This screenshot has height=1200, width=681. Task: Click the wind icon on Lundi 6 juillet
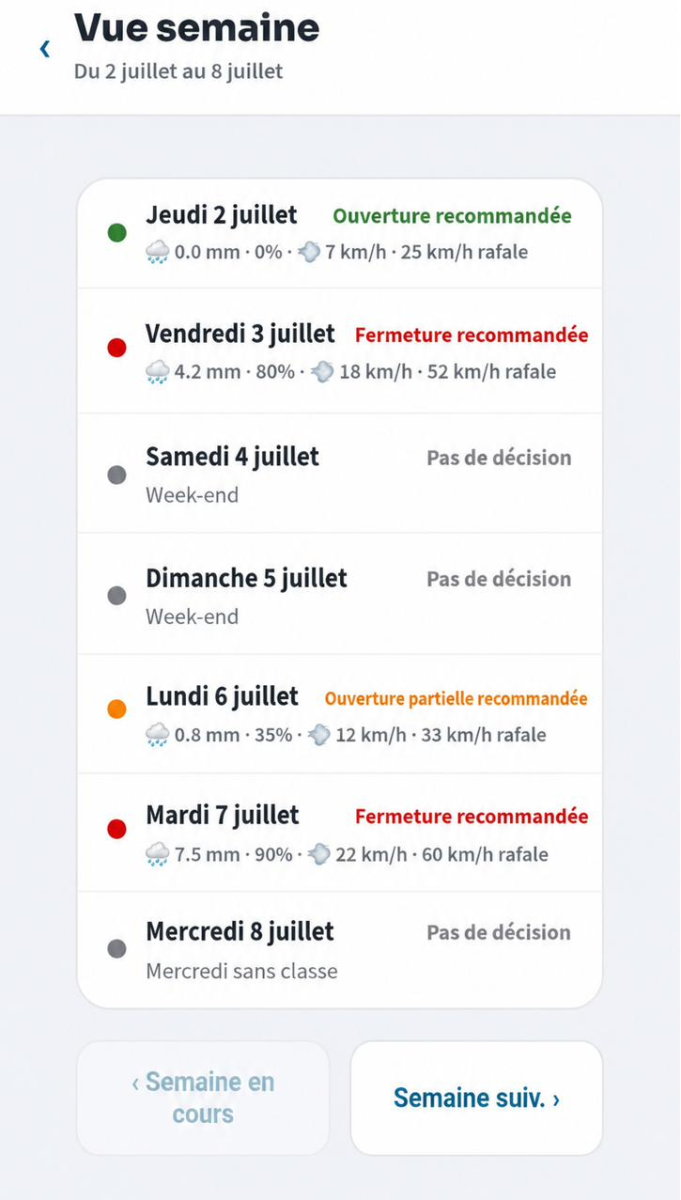point(319,735)
